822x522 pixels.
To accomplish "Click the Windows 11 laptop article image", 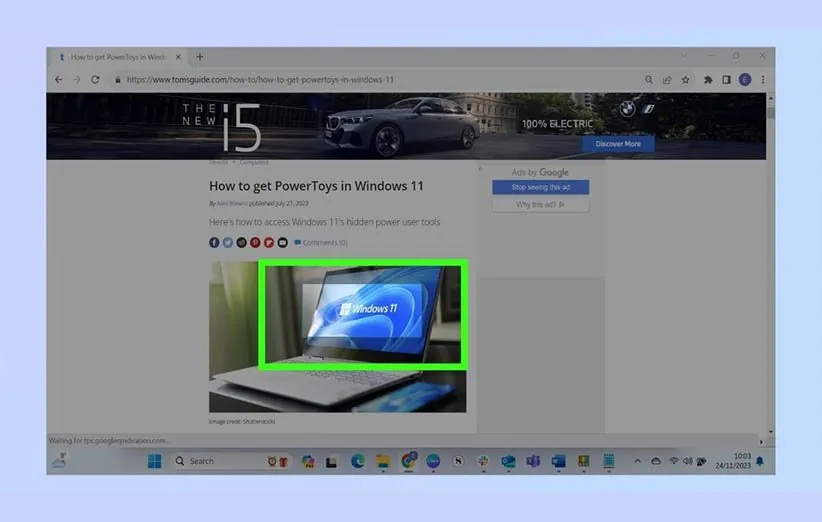I will (337, 335).
